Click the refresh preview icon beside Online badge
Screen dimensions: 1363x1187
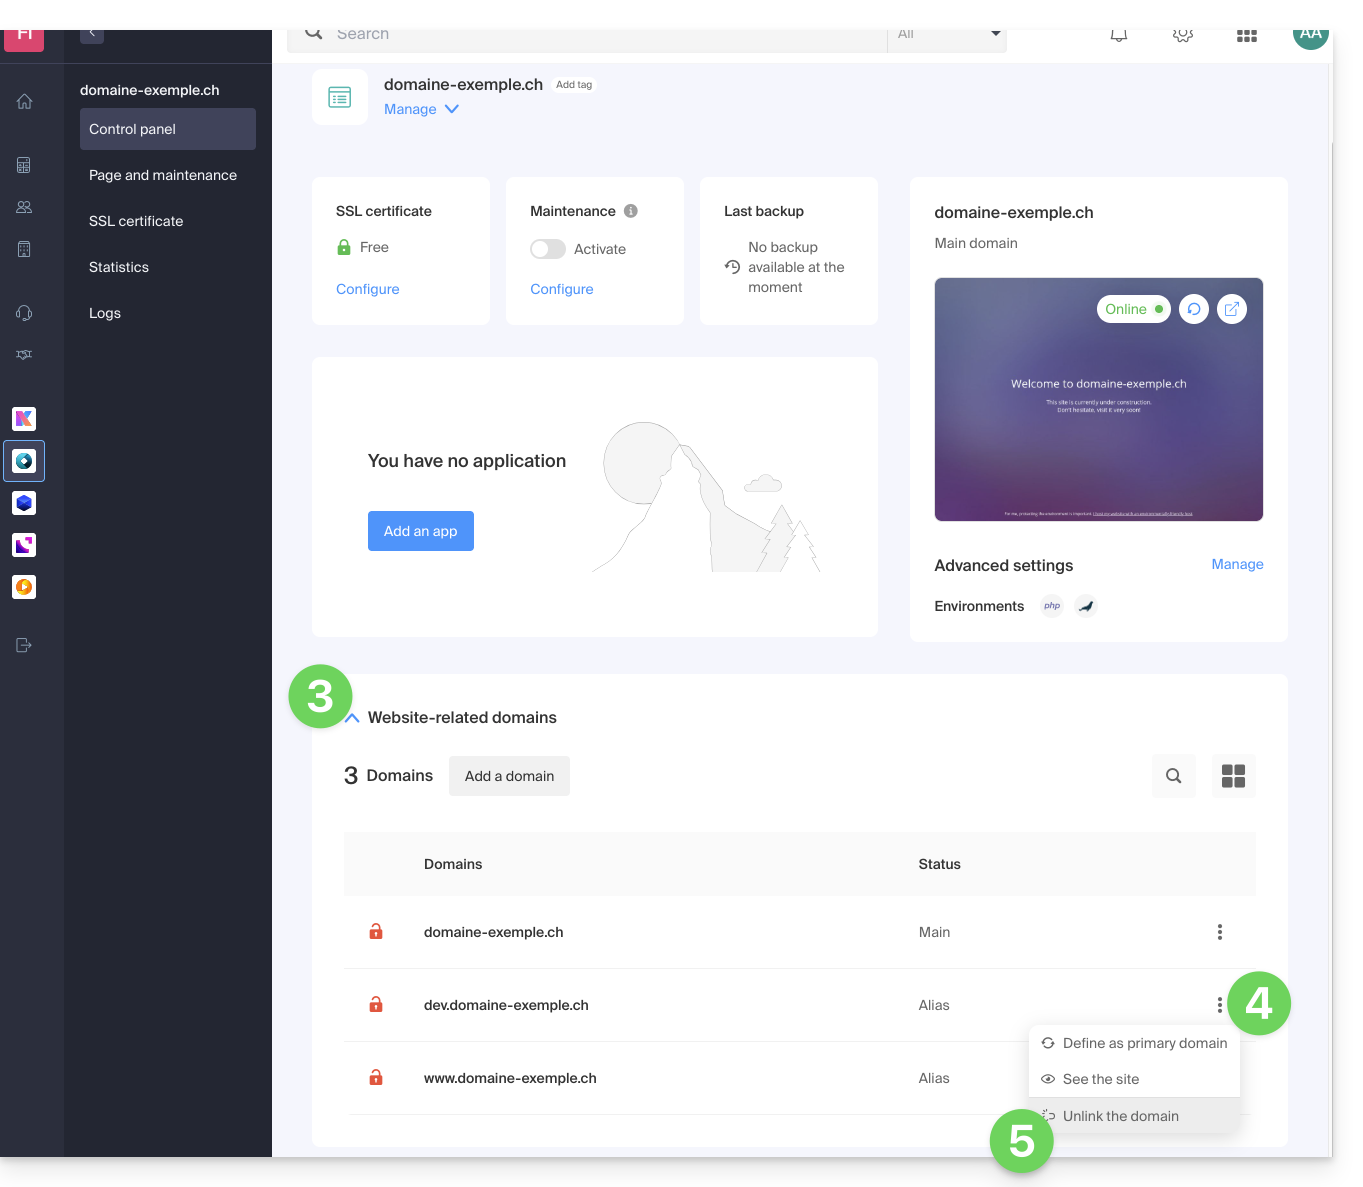pos(1193,309)
